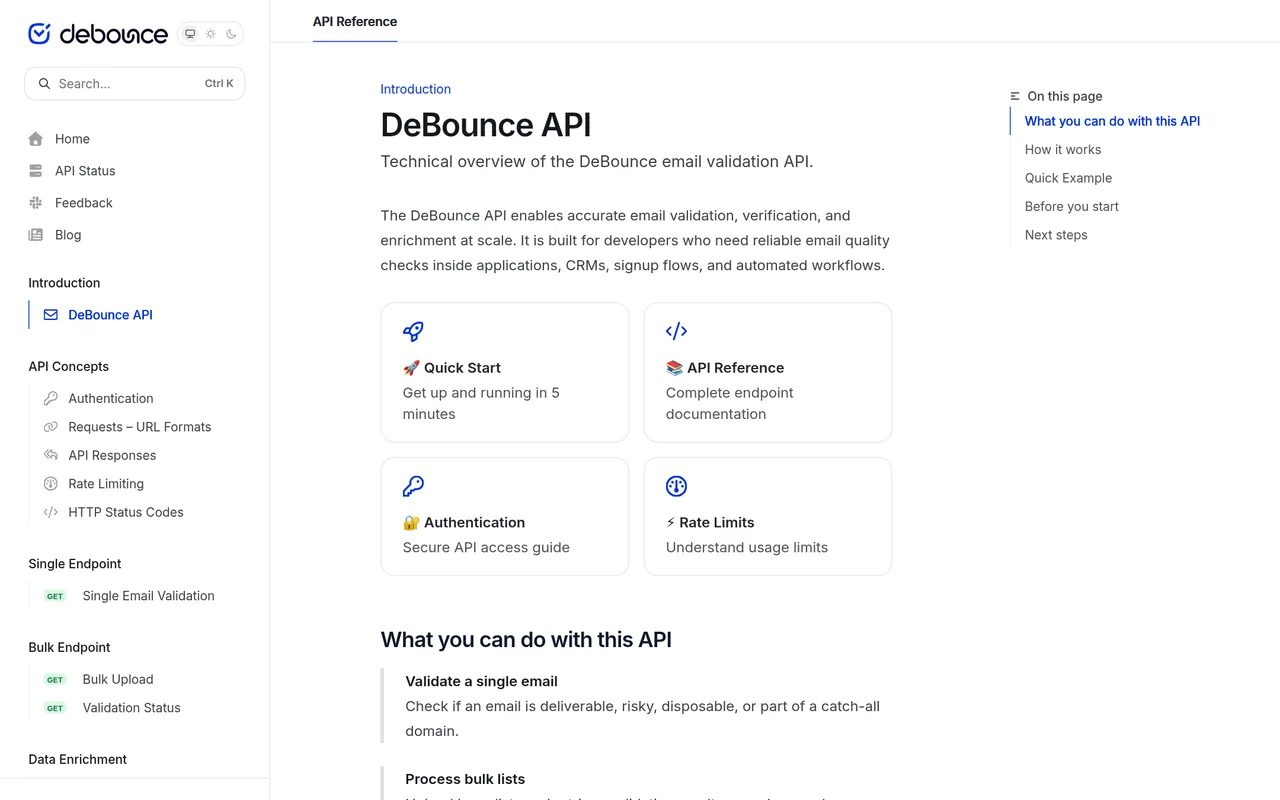Open the Rate Limits card title
1280x800 pixels.
click(x=716, y=522)
